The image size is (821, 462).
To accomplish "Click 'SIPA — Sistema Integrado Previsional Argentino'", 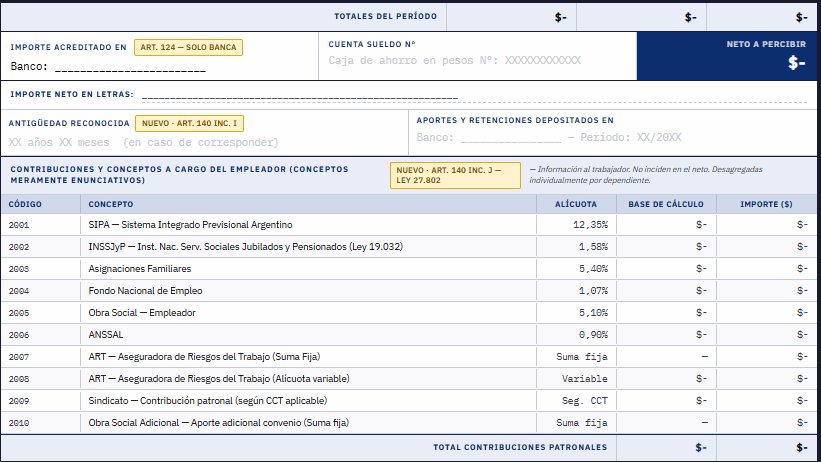I will pyautogui.click(x=191, y=225).
